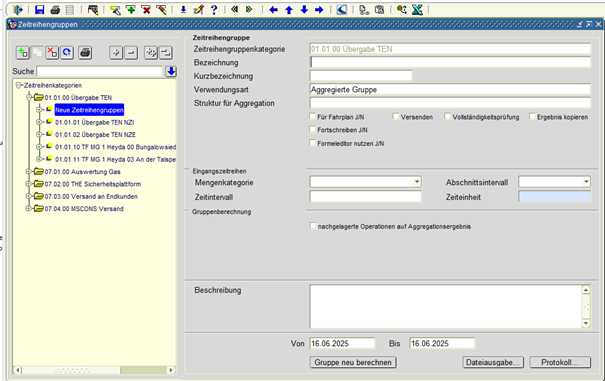Click the blue floppy disk Save icon
The height and width of the screenshot is (381, 605).
(x=39, y=10)
